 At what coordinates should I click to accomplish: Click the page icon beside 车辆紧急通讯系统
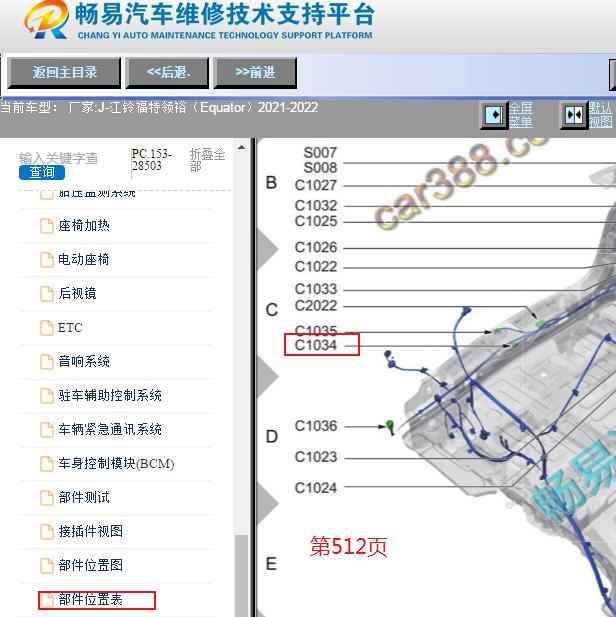[x=47, y=430]
